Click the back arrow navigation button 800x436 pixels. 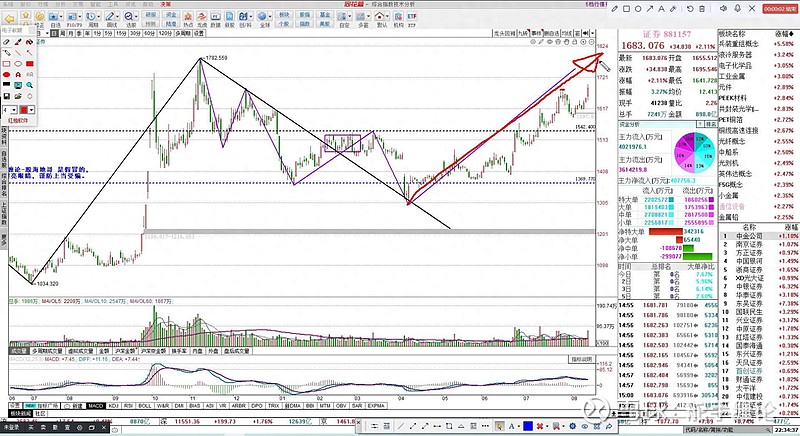(7, 18)
